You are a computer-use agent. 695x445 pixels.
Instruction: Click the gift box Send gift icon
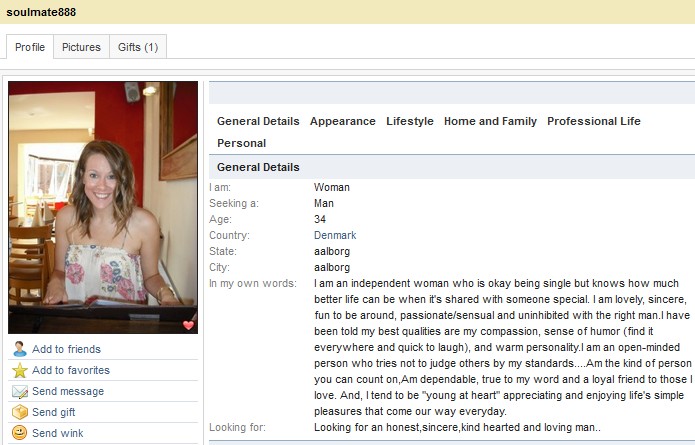(x=20, y=412)
